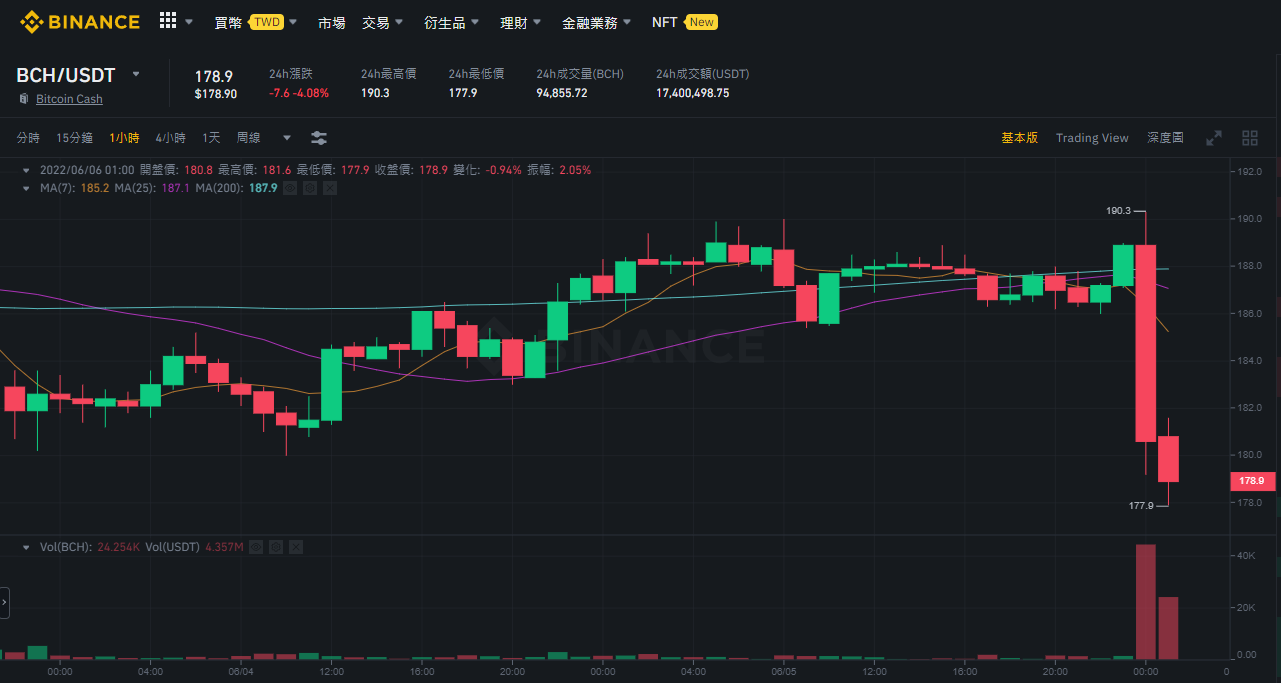Viewport: 1281px width, 683px height.
Task: Select the 4小時 interval
Action: pos(170,138)
